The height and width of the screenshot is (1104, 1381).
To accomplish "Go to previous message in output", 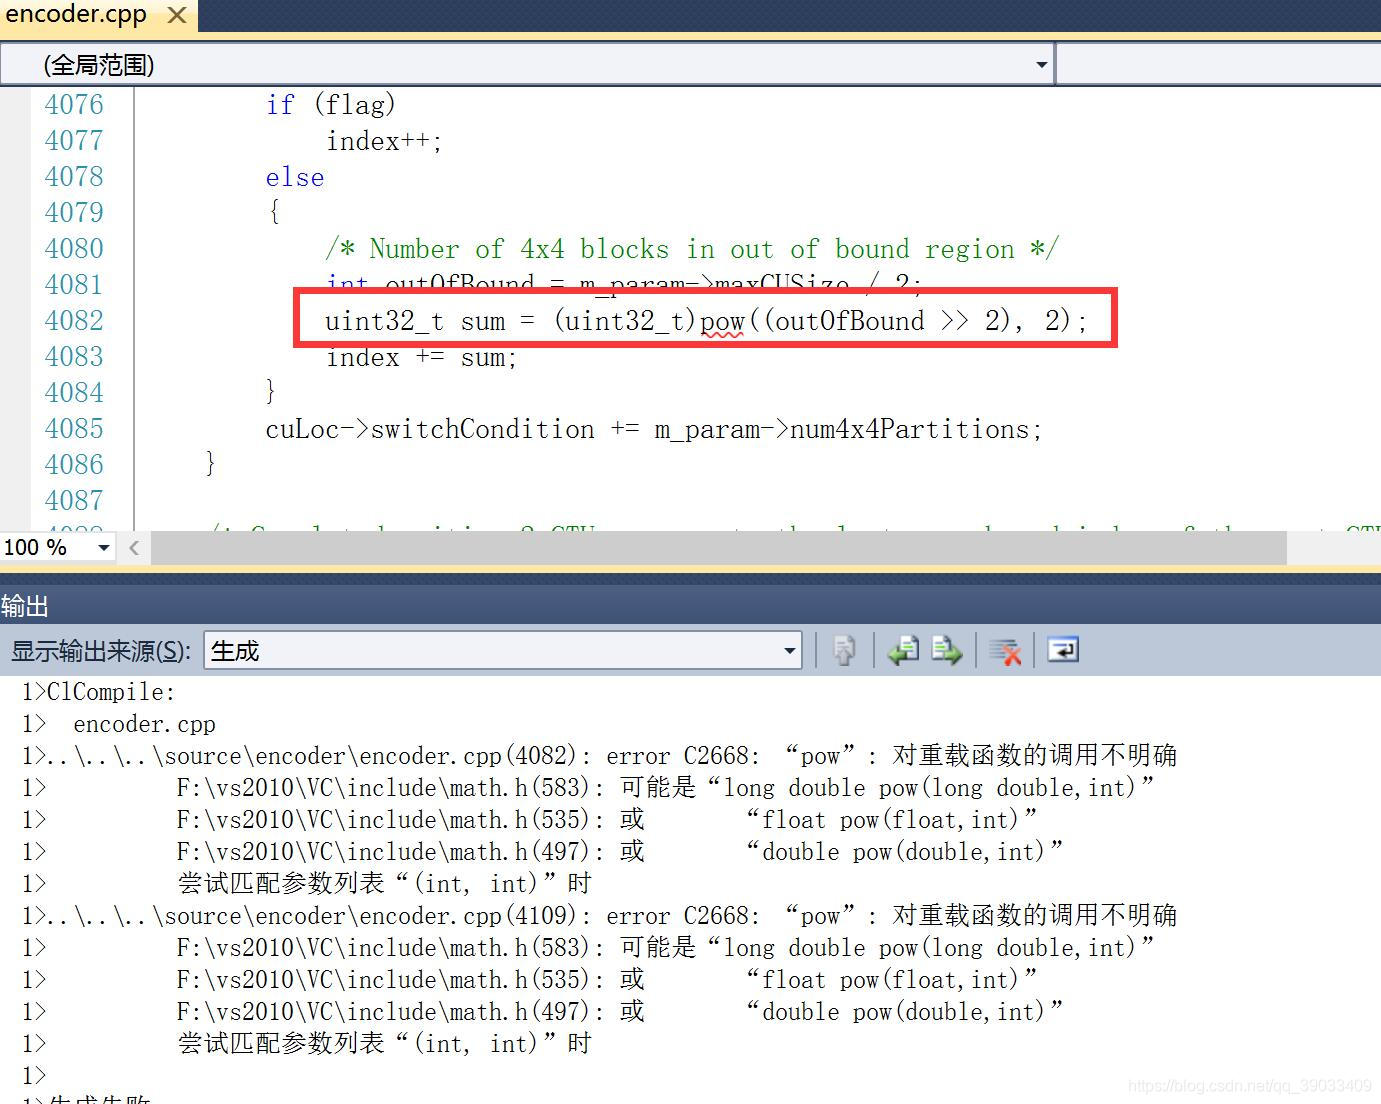I will (903, 651).
